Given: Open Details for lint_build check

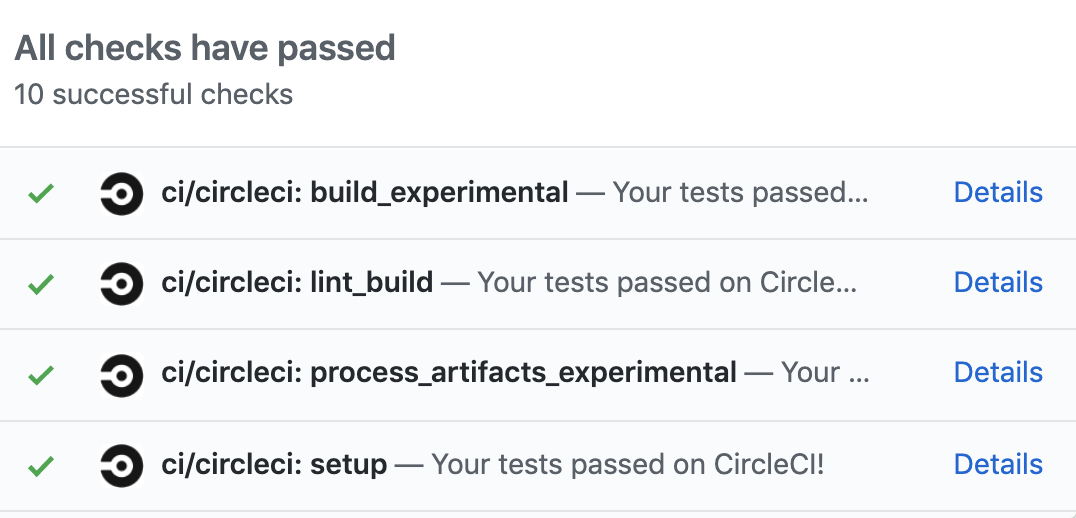Looking at the screenshot, I should click(x=997, y=283).
